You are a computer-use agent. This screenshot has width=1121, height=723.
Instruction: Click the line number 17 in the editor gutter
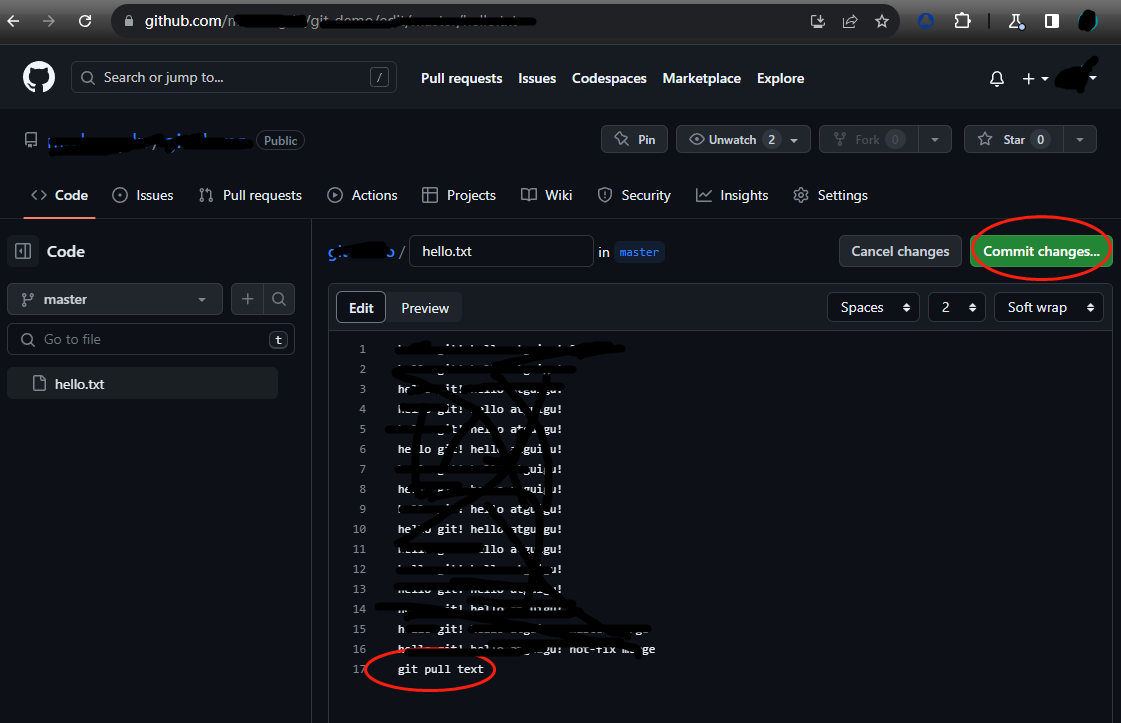359,669
